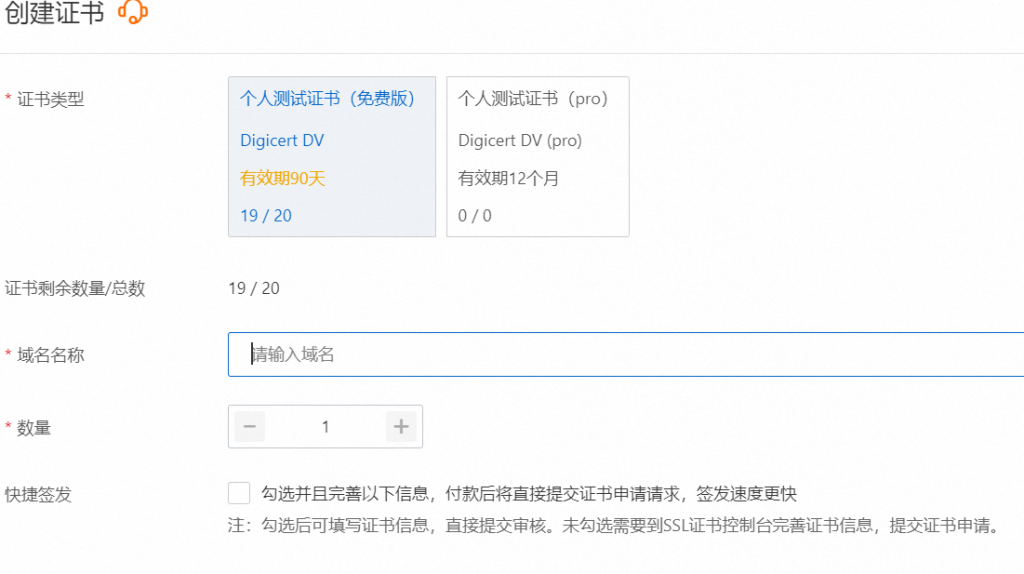Click the orange customer service headset icon

tap(133, 13)
